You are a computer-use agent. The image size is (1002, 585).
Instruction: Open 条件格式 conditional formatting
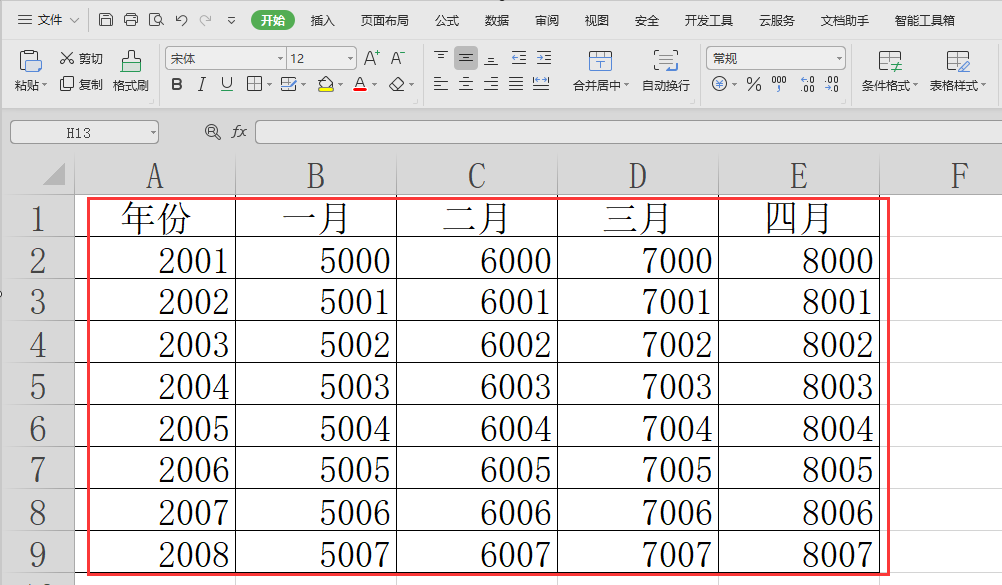pyautogui.click(x=890, y=70)
